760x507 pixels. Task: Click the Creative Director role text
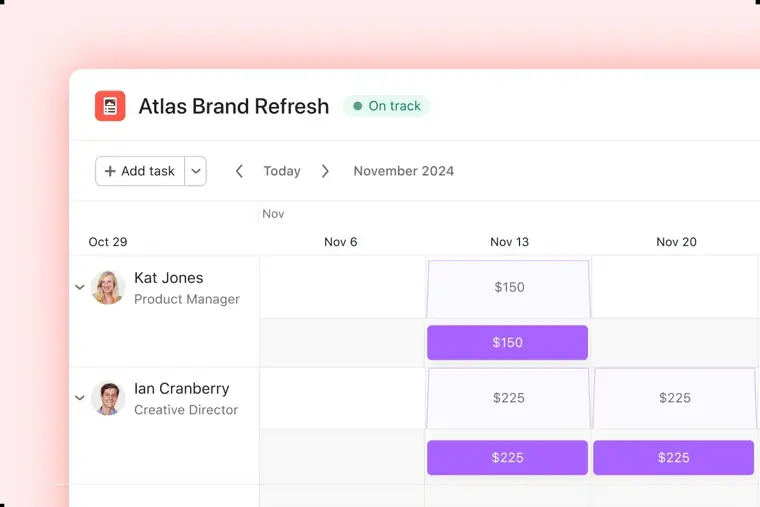pos(186,410)
